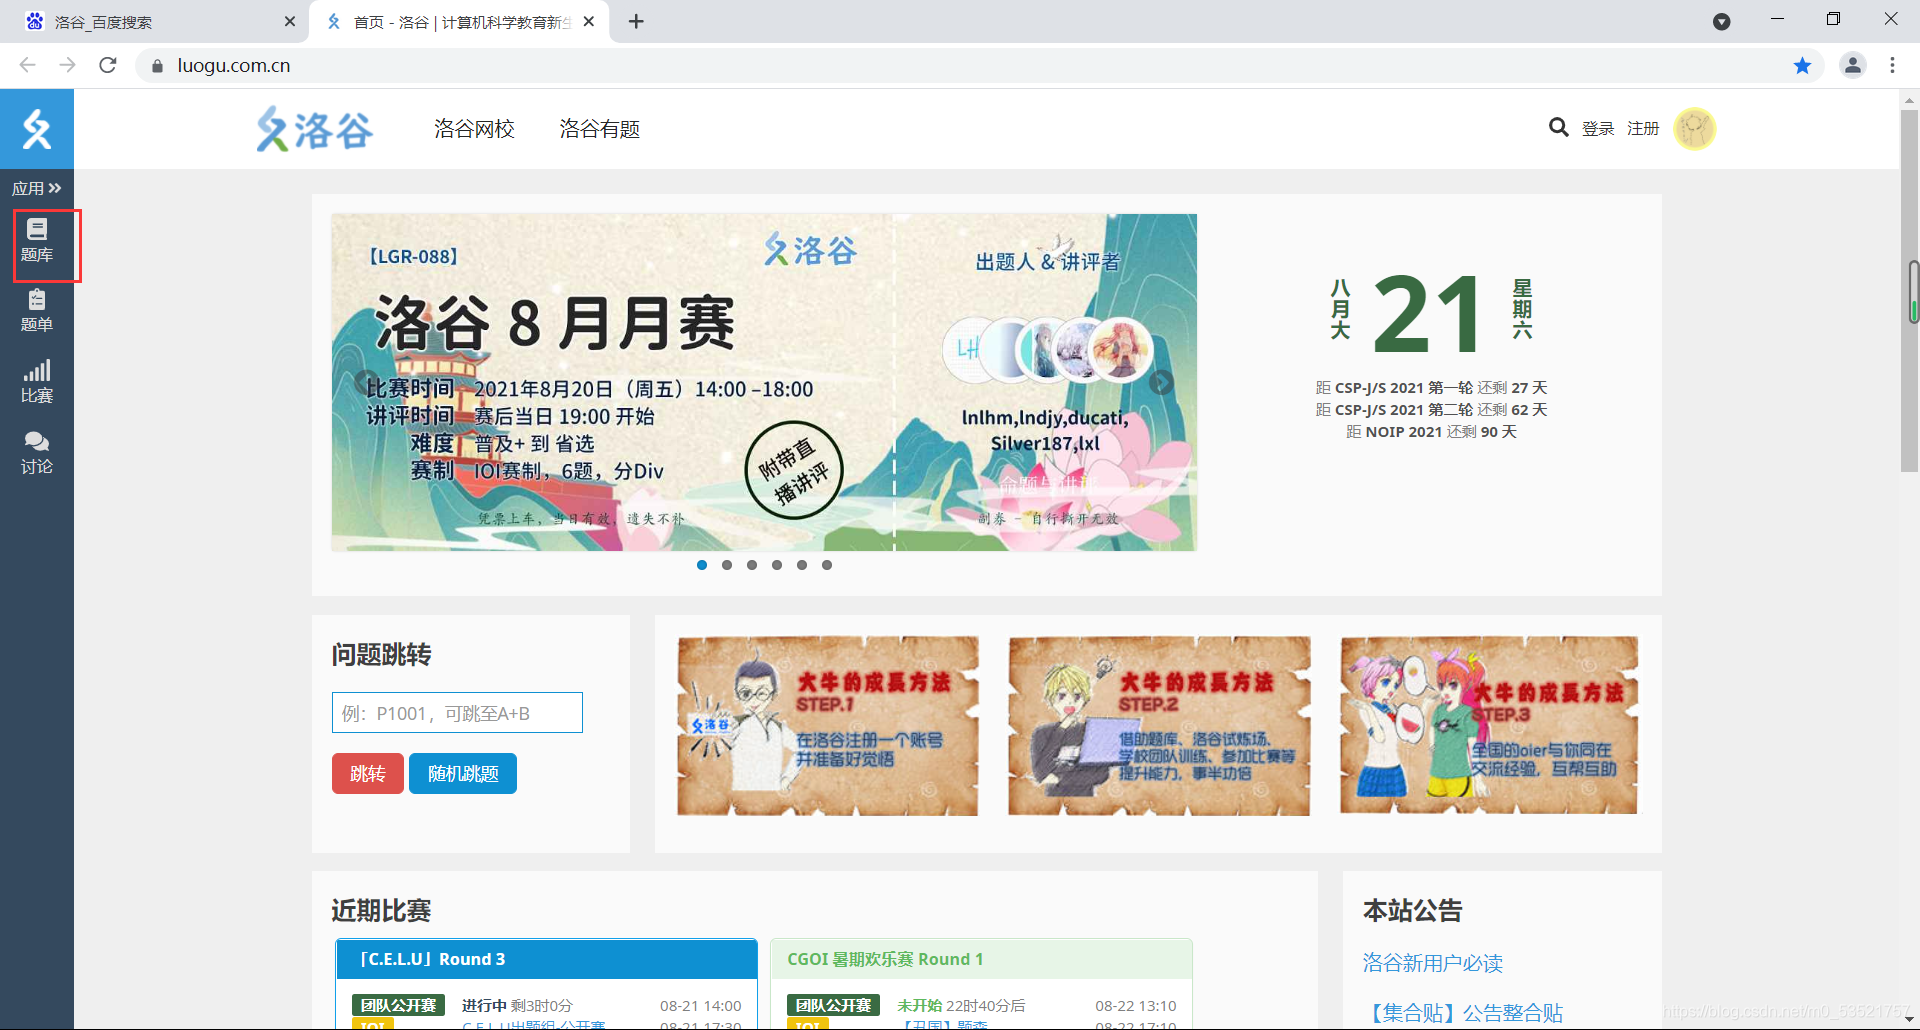
Task: Click the NOIP 2021 countdown text
Action: (1431, 431)
